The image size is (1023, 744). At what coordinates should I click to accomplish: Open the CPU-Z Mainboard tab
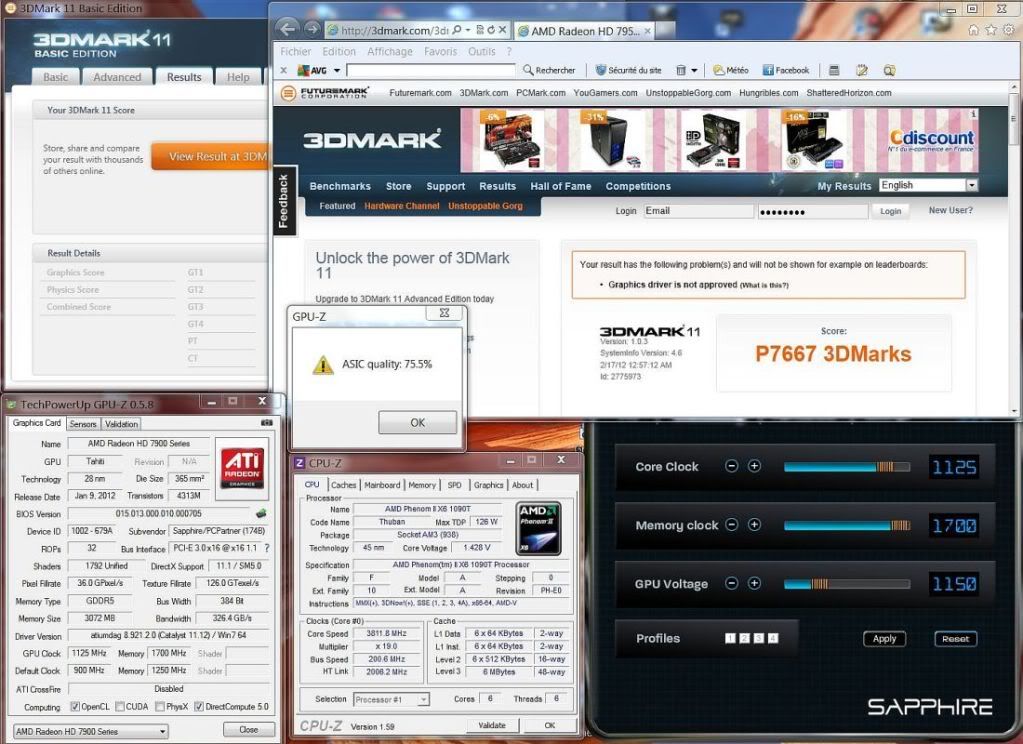click(x=382, y=485)
